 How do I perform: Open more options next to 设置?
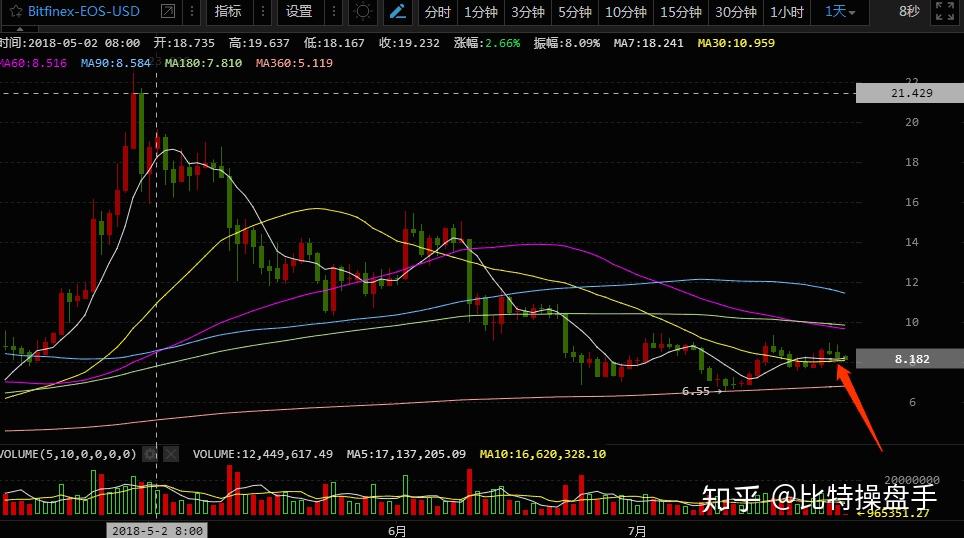[333, 12]
